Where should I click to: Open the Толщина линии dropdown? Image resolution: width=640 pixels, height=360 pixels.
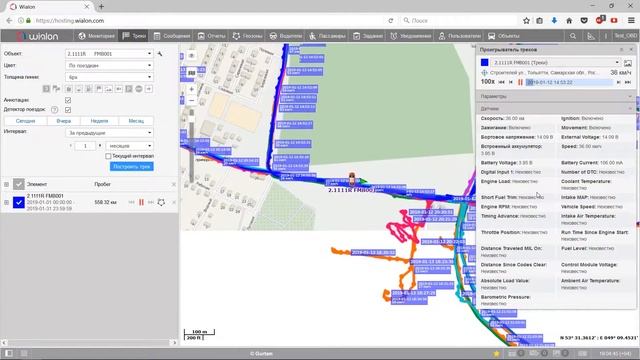[109, 77]
